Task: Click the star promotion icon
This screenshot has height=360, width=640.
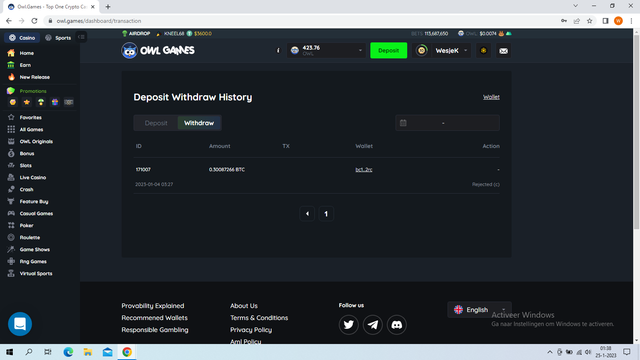Action: [x=27, y=102]
